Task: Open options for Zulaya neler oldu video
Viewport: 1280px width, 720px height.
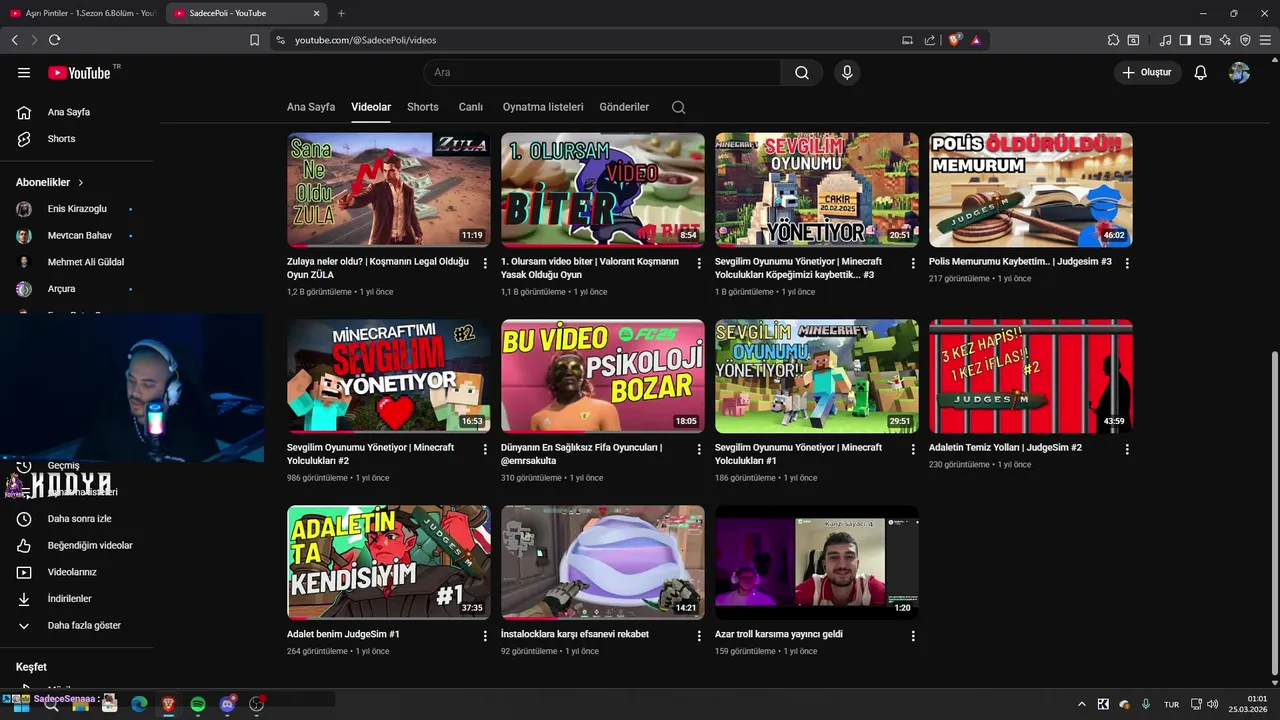Action: pyautogui.click(x=485, y=263)
